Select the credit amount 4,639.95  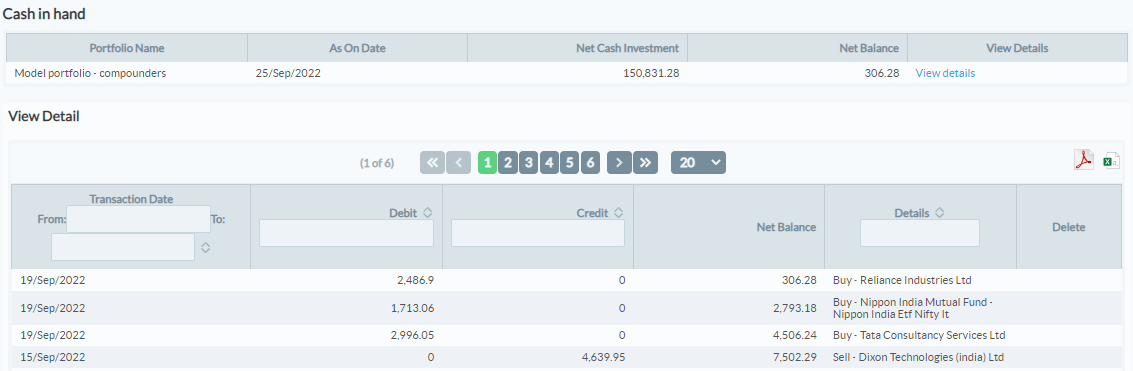click(603, 357)
